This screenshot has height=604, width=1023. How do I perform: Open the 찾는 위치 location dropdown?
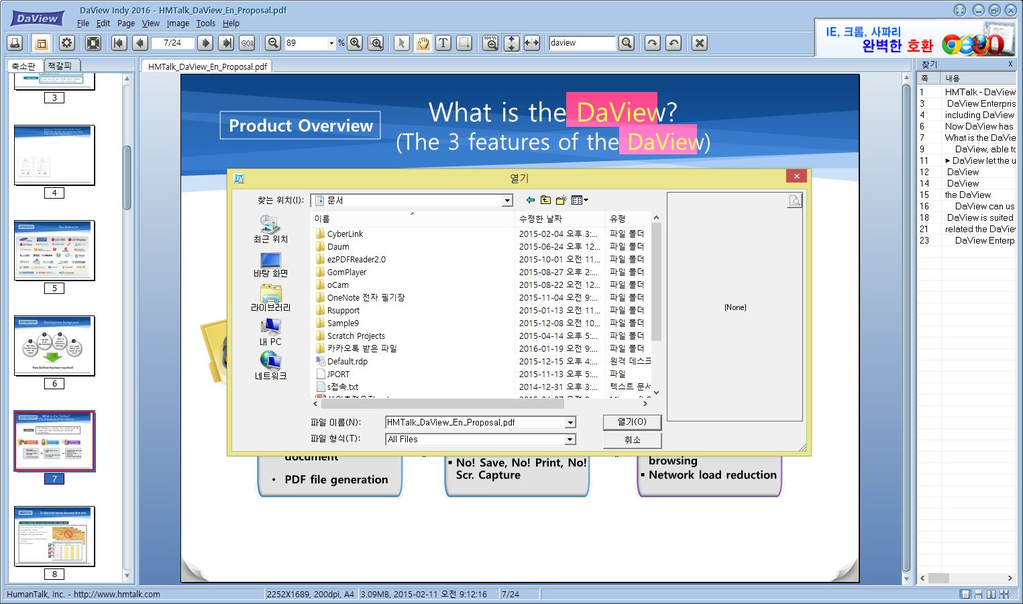coord(506,201)
